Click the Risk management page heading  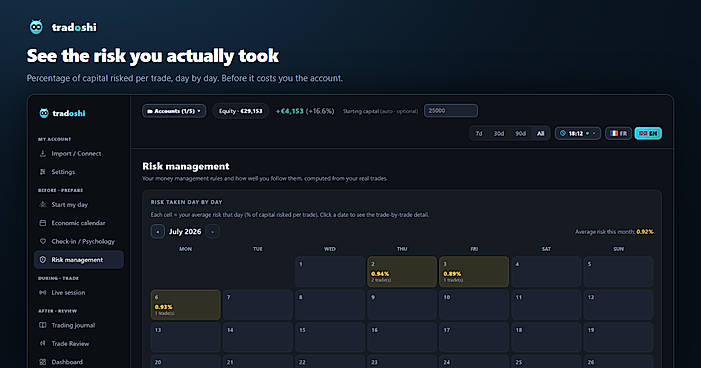click(x=186, y=166)
